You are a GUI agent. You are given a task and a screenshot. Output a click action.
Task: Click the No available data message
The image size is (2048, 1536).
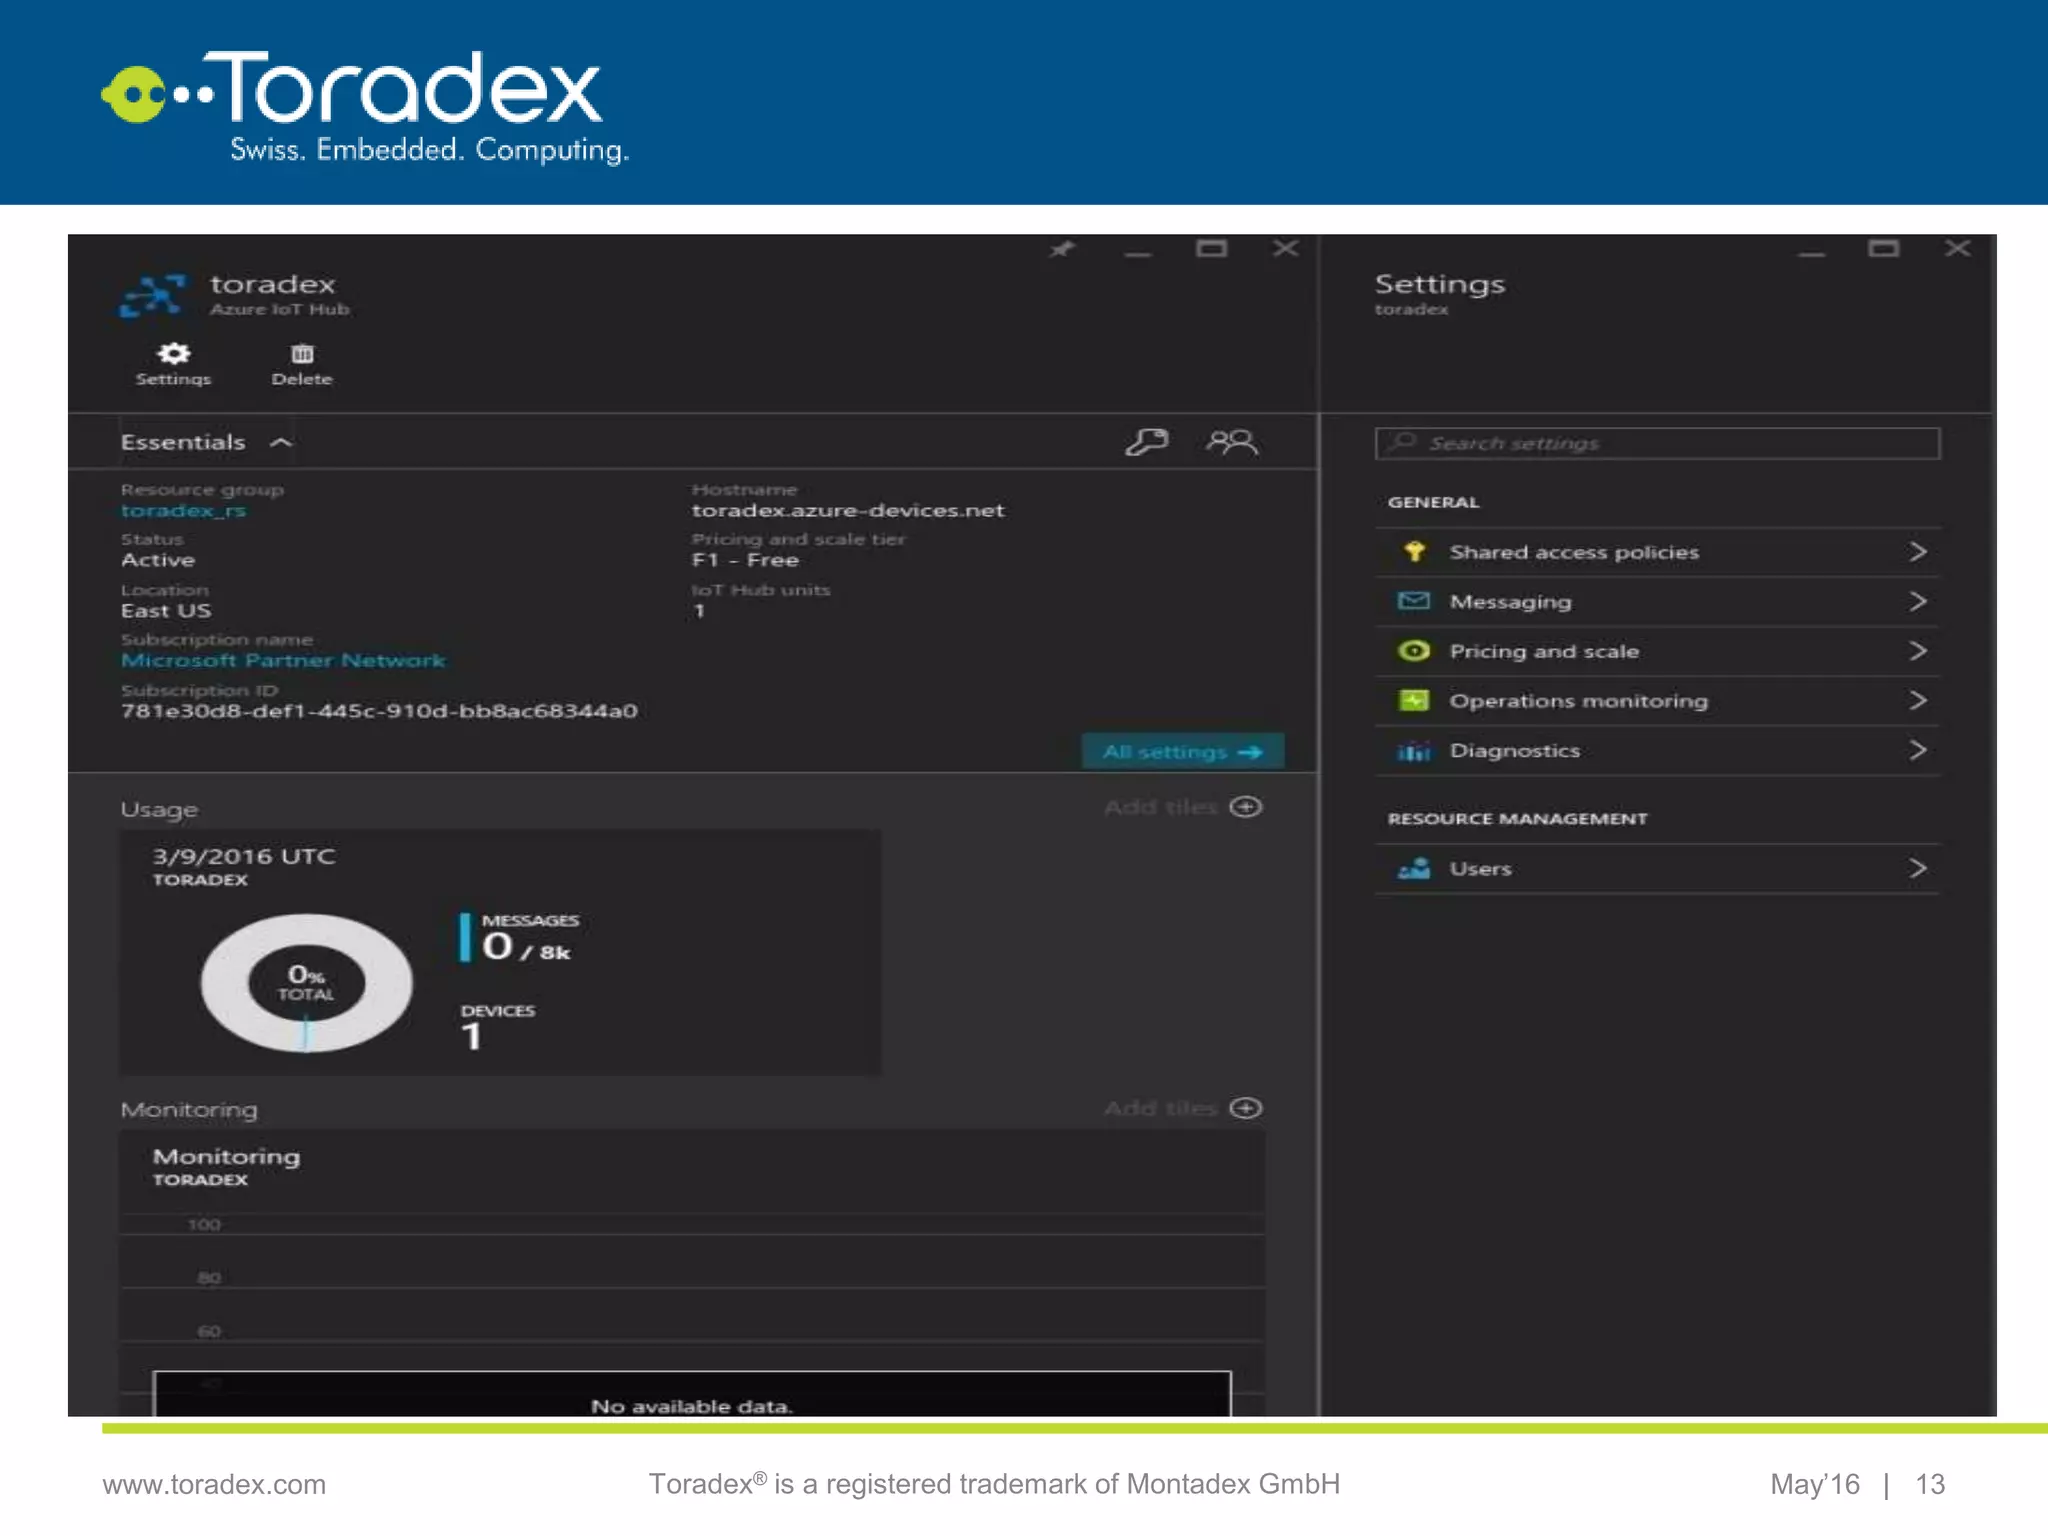click(691, 1406)
